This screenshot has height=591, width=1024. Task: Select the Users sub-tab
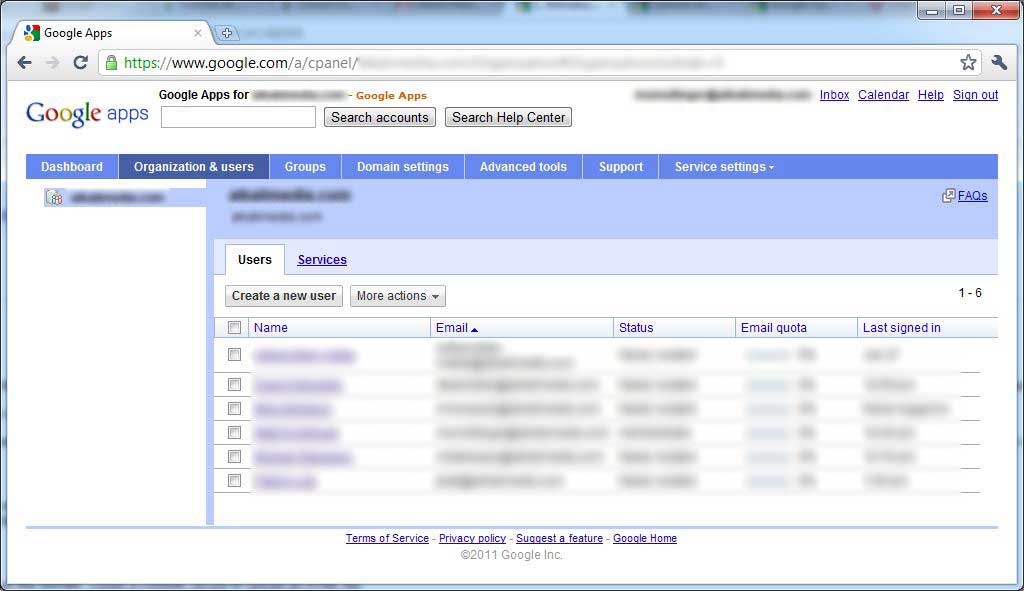[255, 259]
